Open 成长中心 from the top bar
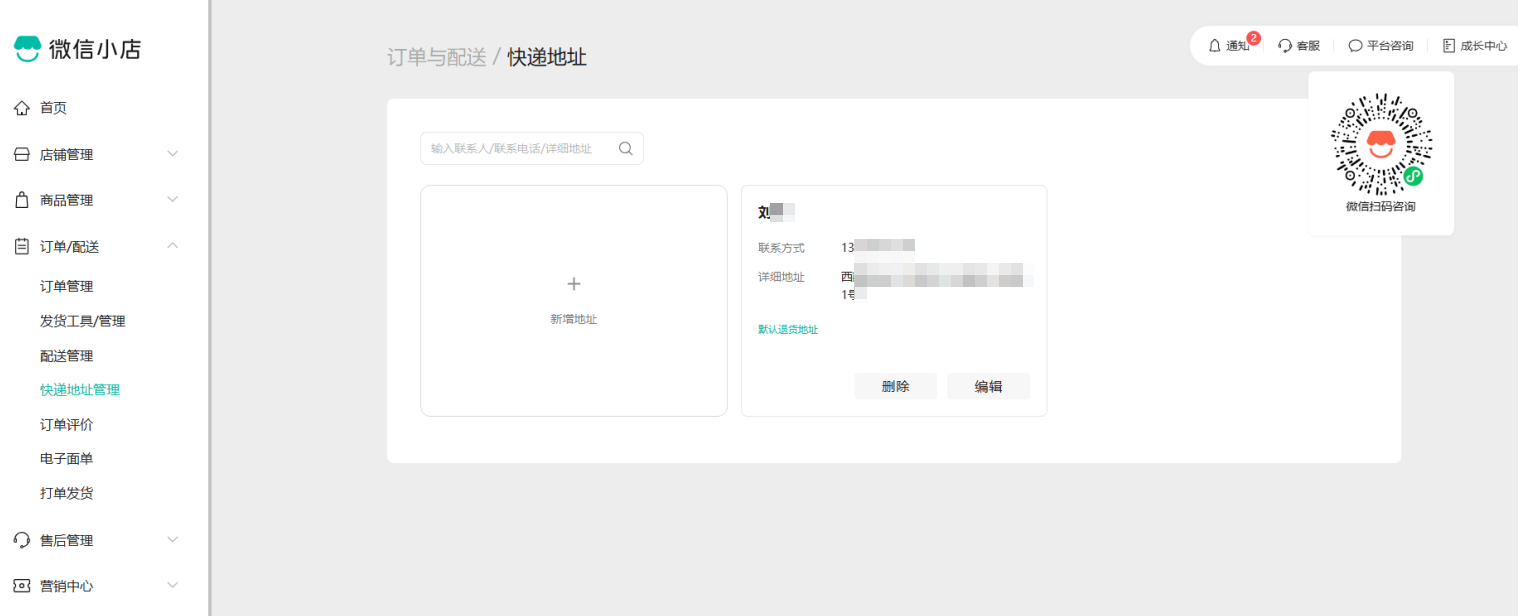Image resolution: width=1520 pixels, height=616 pixels. [1475, 46]
